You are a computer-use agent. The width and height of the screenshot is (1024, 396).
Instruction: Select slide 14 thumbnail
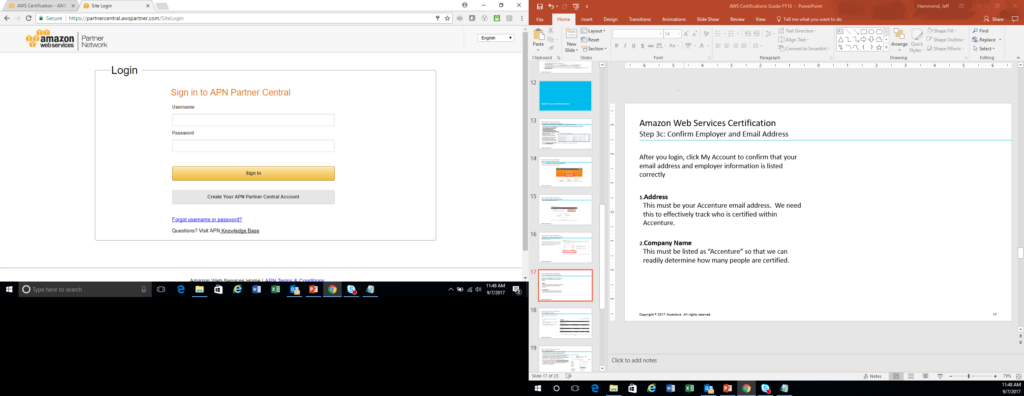tap(565, 172)
